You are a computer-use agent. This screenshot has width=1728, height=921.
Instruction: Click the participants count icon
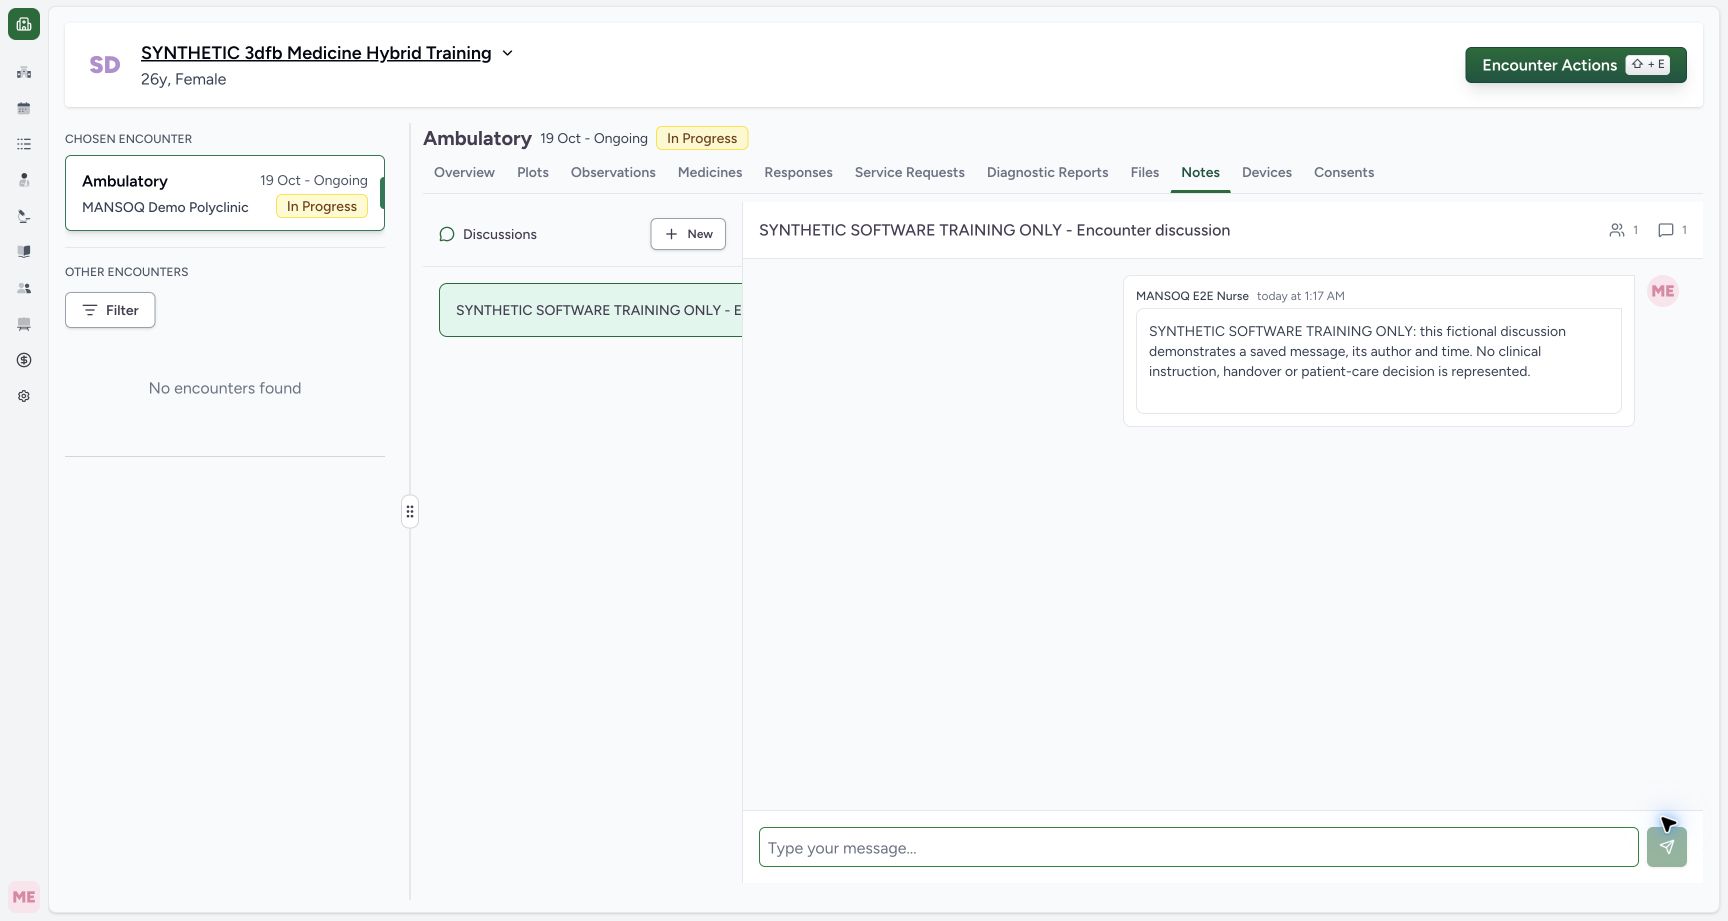pos(1617,230)
